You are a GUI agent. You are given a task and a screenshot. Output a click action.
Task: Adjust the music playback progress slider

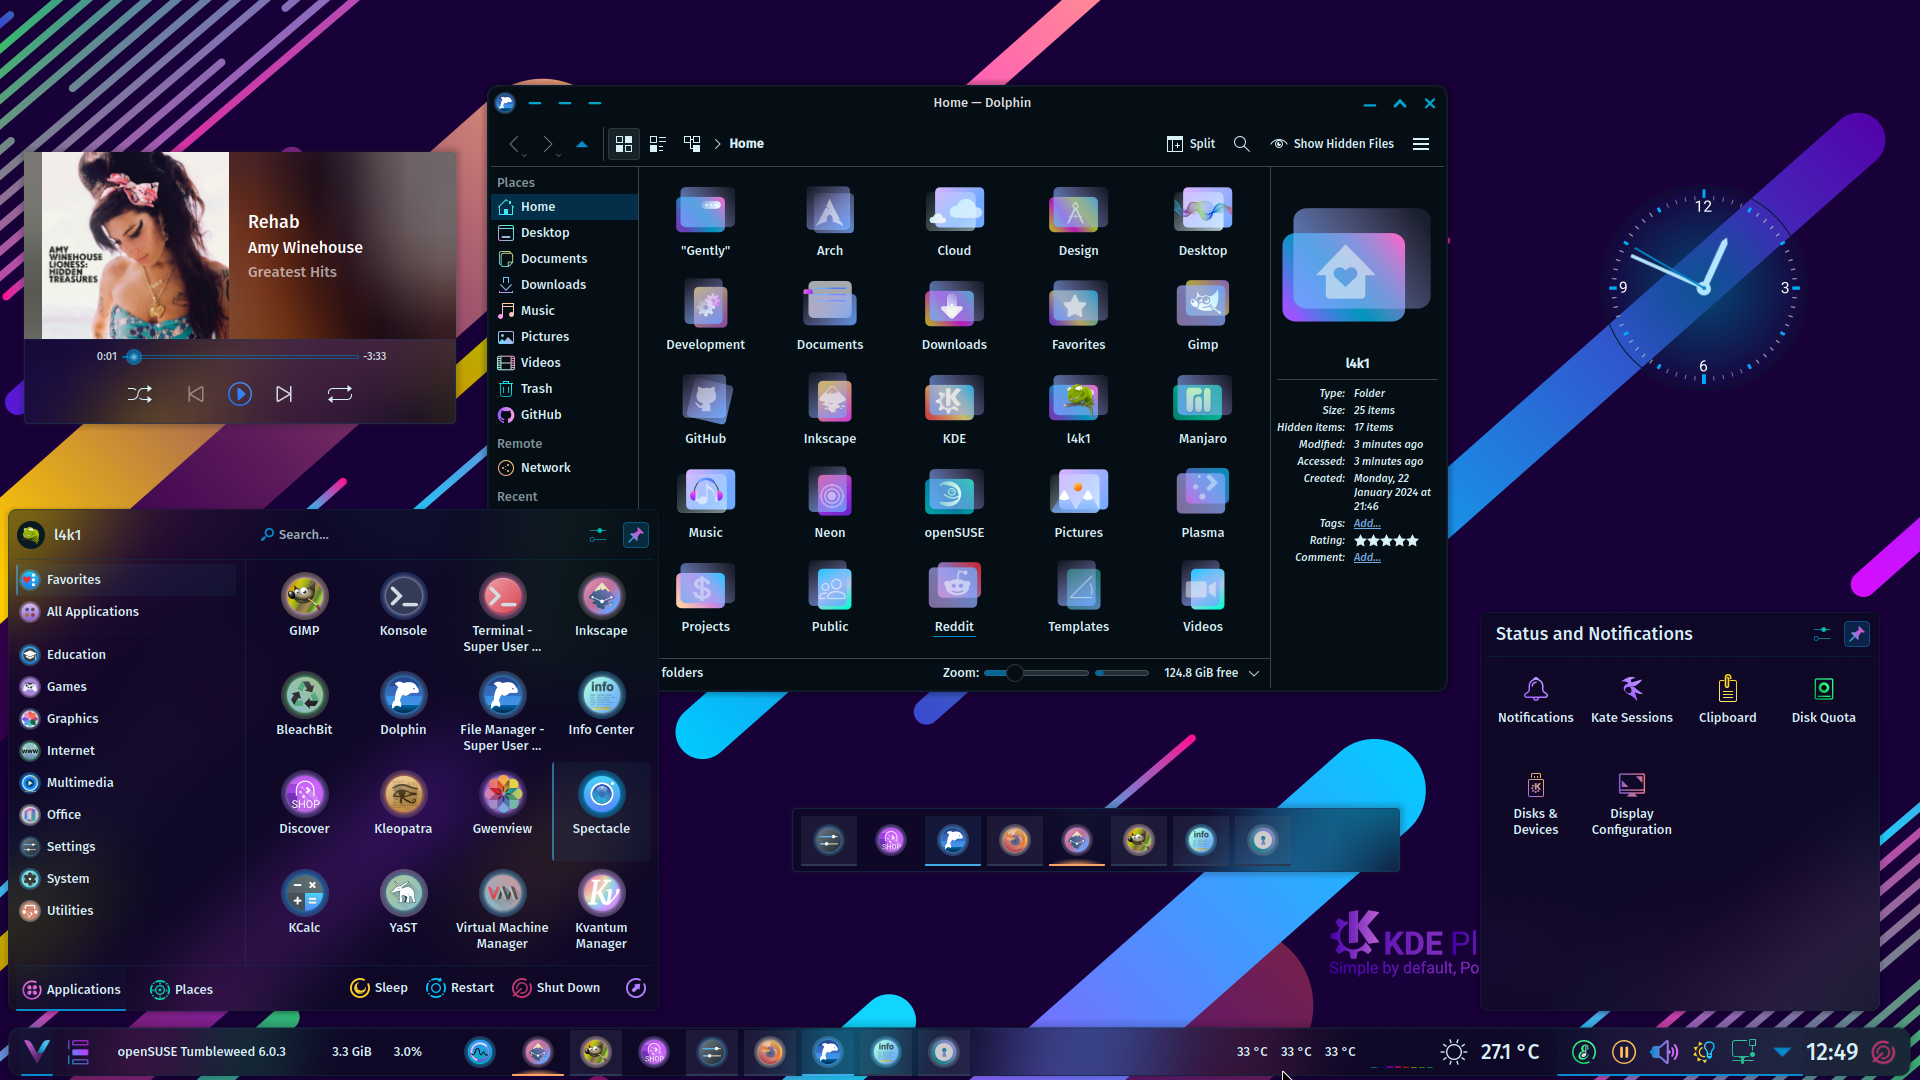tap(241, 357)
